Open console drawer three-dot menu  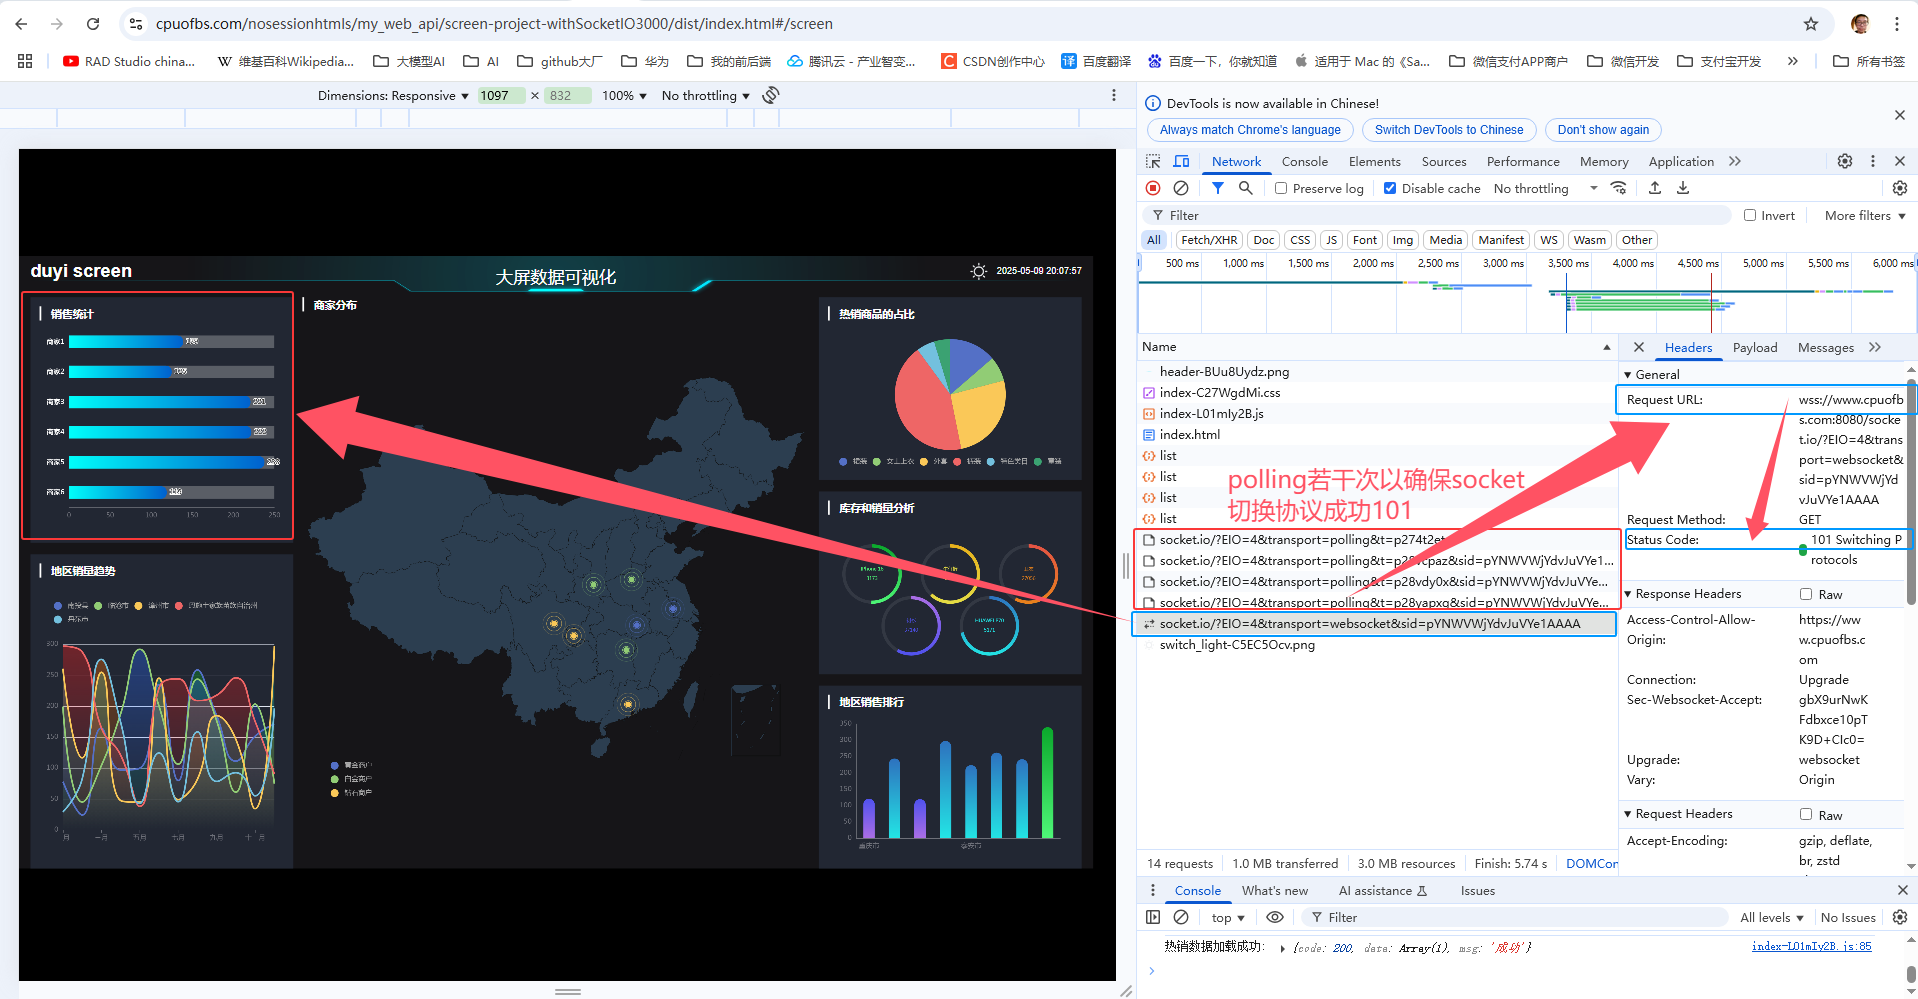[1153, 890]
